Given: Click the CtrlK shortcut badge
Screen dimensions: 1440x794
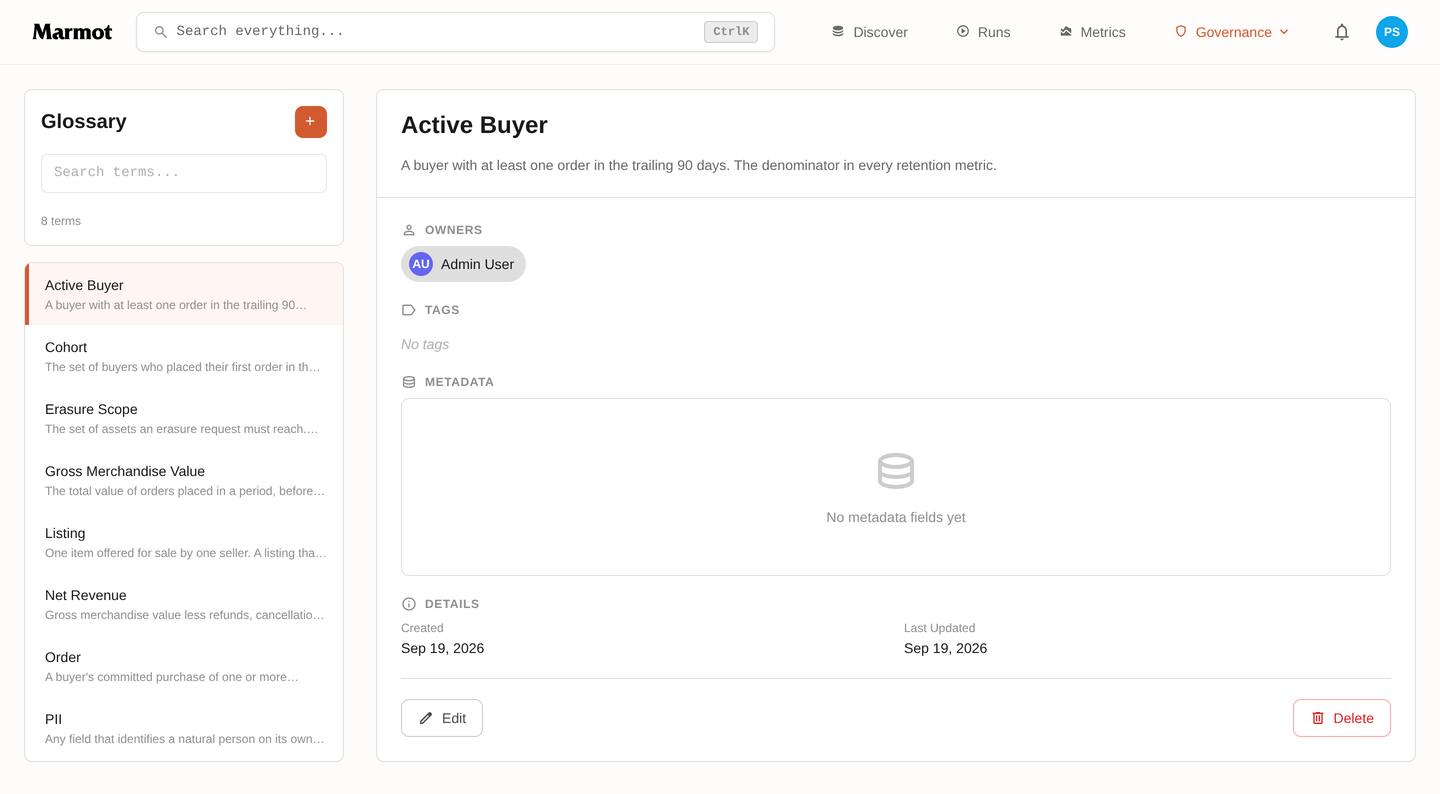Looking at the screenshot, I should point(731,32).
